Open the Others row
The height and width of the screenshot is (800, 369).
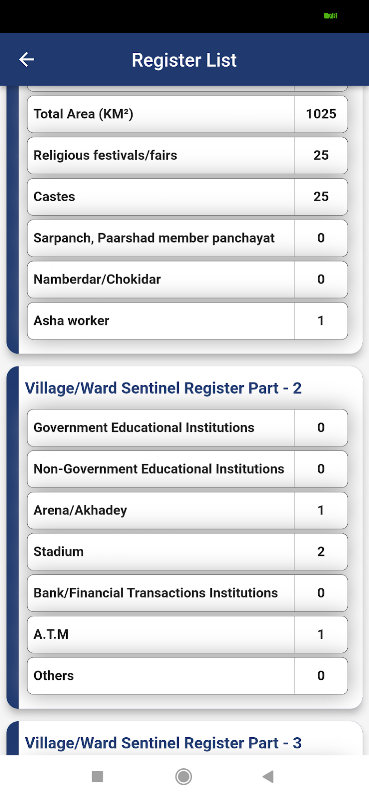[187, 676]
